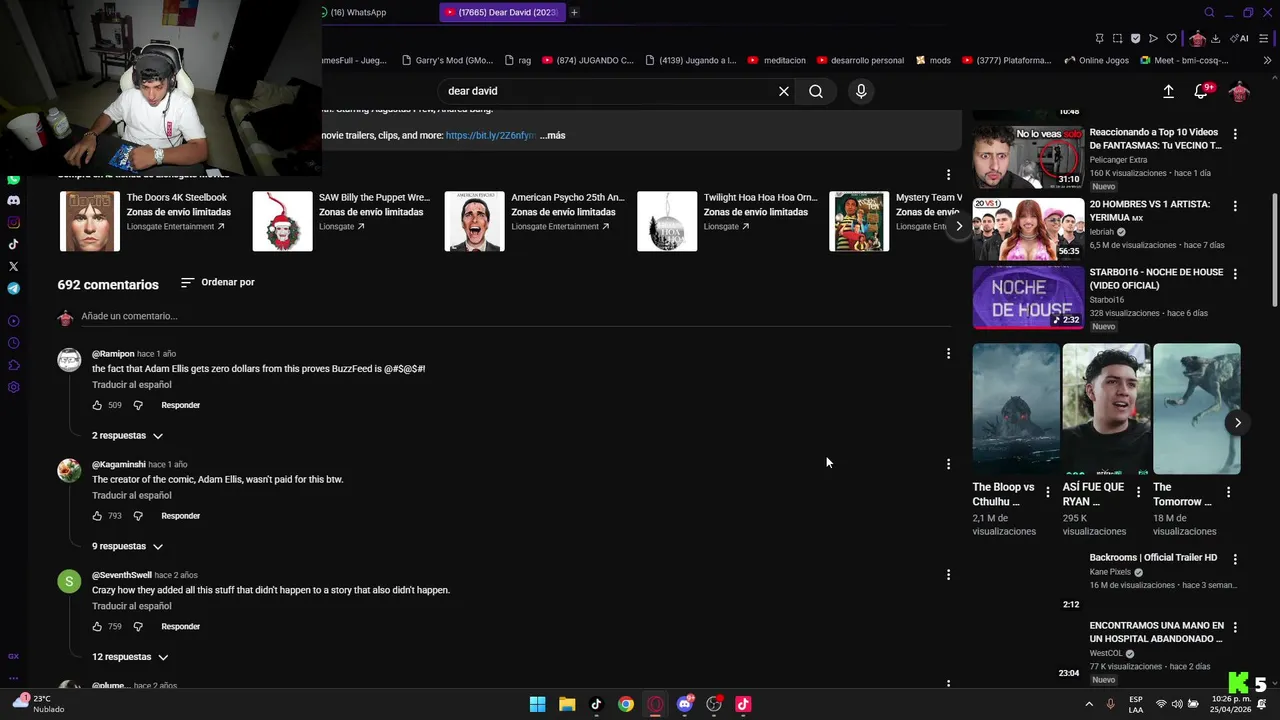Image resolution: width=1280 pixels, height=720 pixels.
Task: Open X (Twitter) in sidebar
Action: (x=13, y=266)
